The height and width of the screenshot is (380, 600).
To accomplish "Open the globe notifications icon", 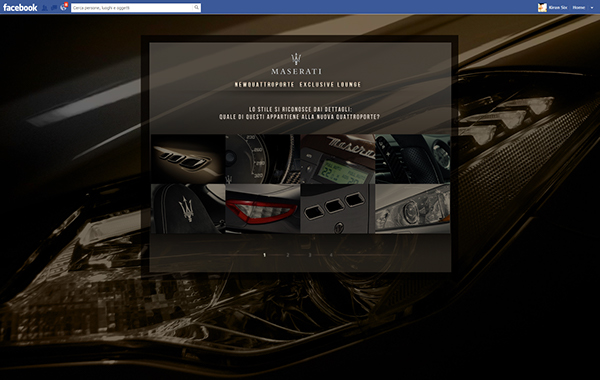I will pos(64,7).
